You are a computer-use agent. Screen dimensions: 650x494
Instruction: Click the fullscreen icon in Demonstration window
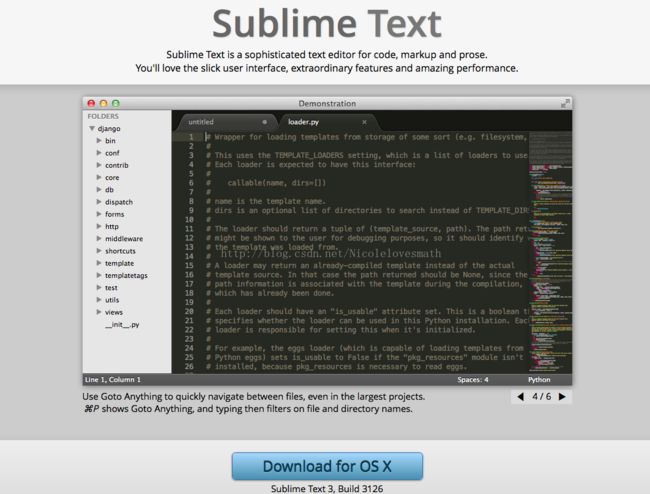coord(565,103)
